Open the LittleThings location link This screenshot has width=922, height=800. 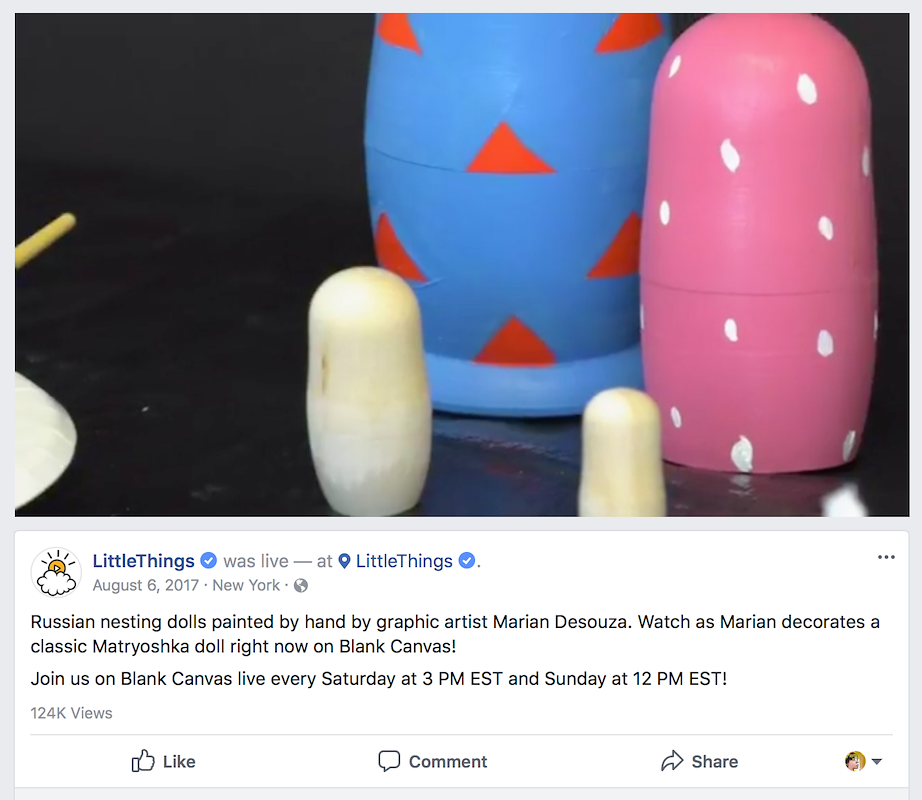pos(405,561)
